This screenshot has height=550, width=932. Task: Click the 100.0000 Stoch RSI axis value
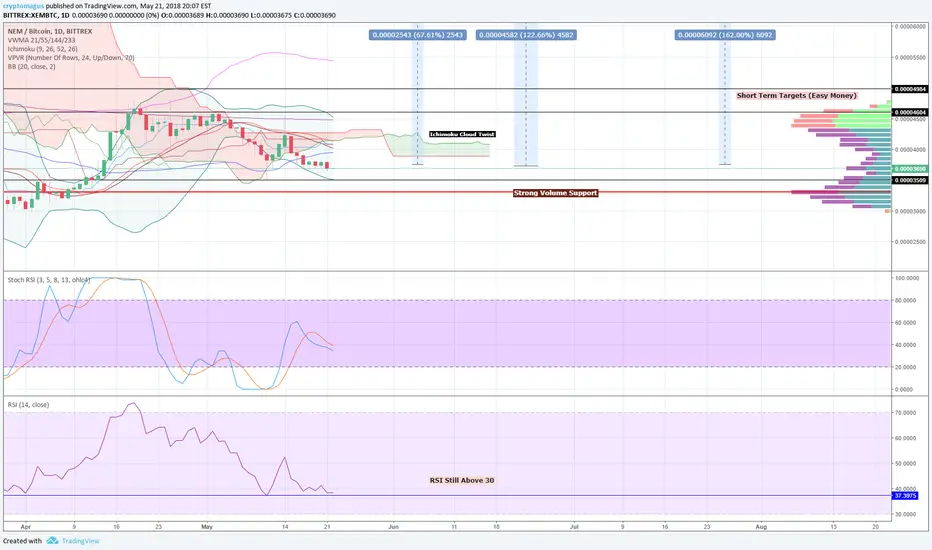pyautogui.click(x=906, y=278)
